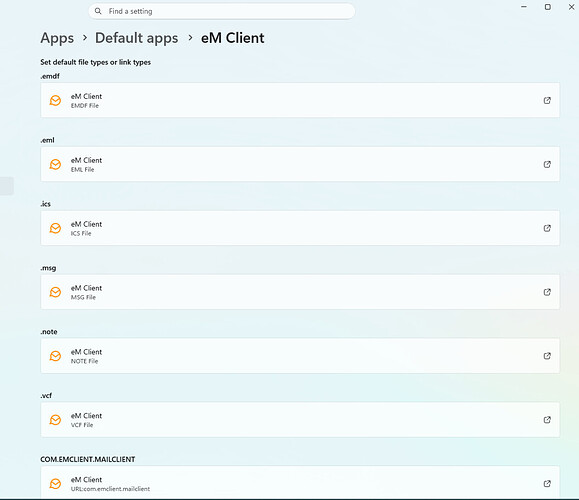Click eM Client envelope icon in VCF File row

point(55,419)
